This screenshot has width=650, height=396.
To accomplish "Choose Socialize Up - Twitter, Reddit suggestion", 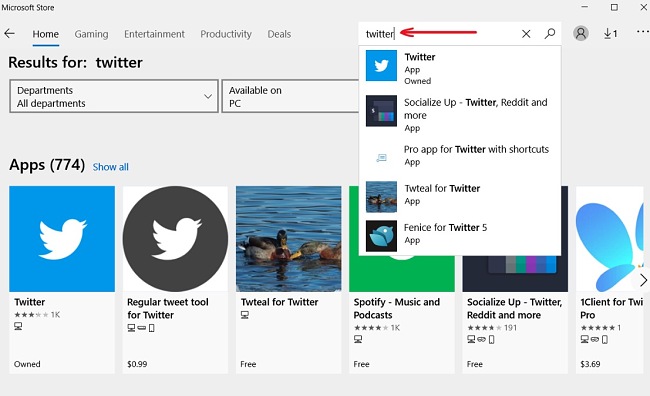I will point(476,114).
